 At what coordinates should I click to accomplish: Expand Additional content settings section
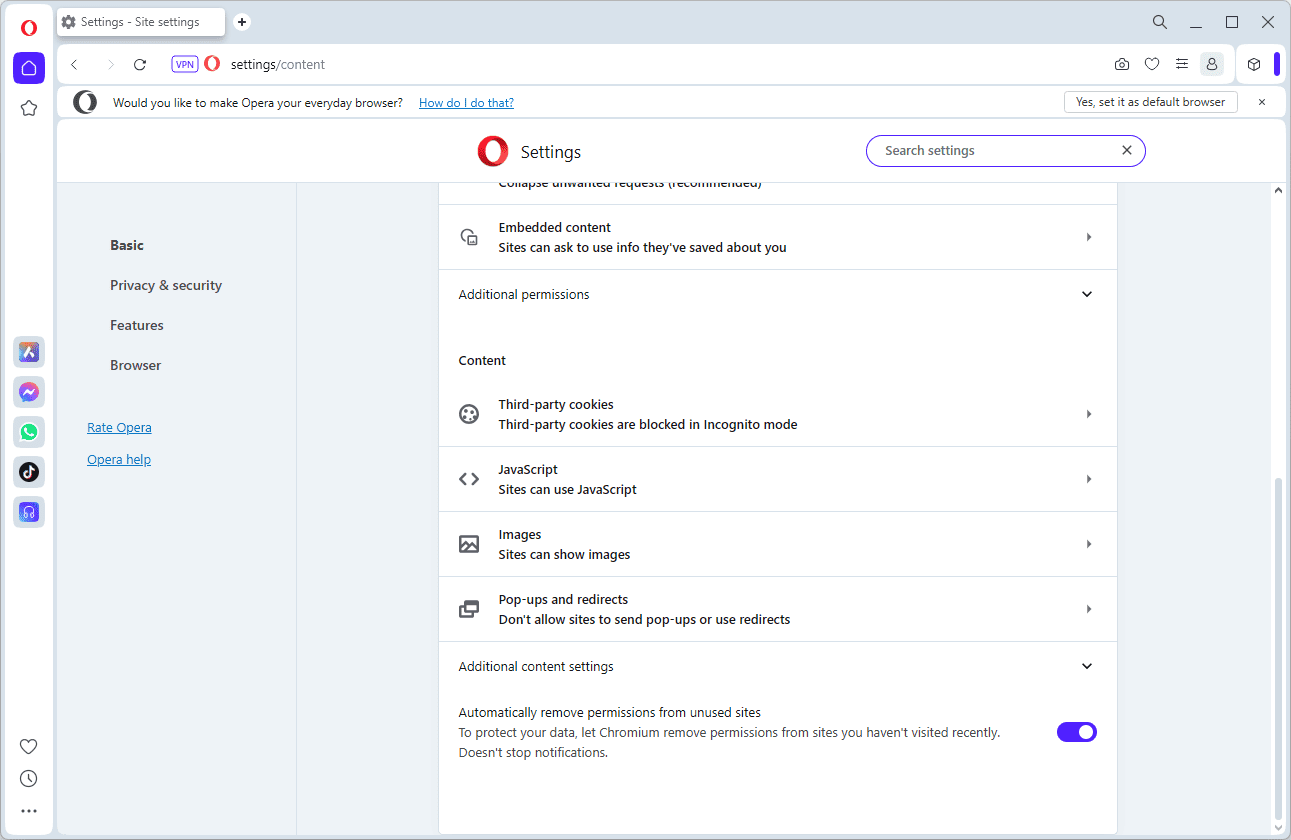click(x=1087, y=667)
